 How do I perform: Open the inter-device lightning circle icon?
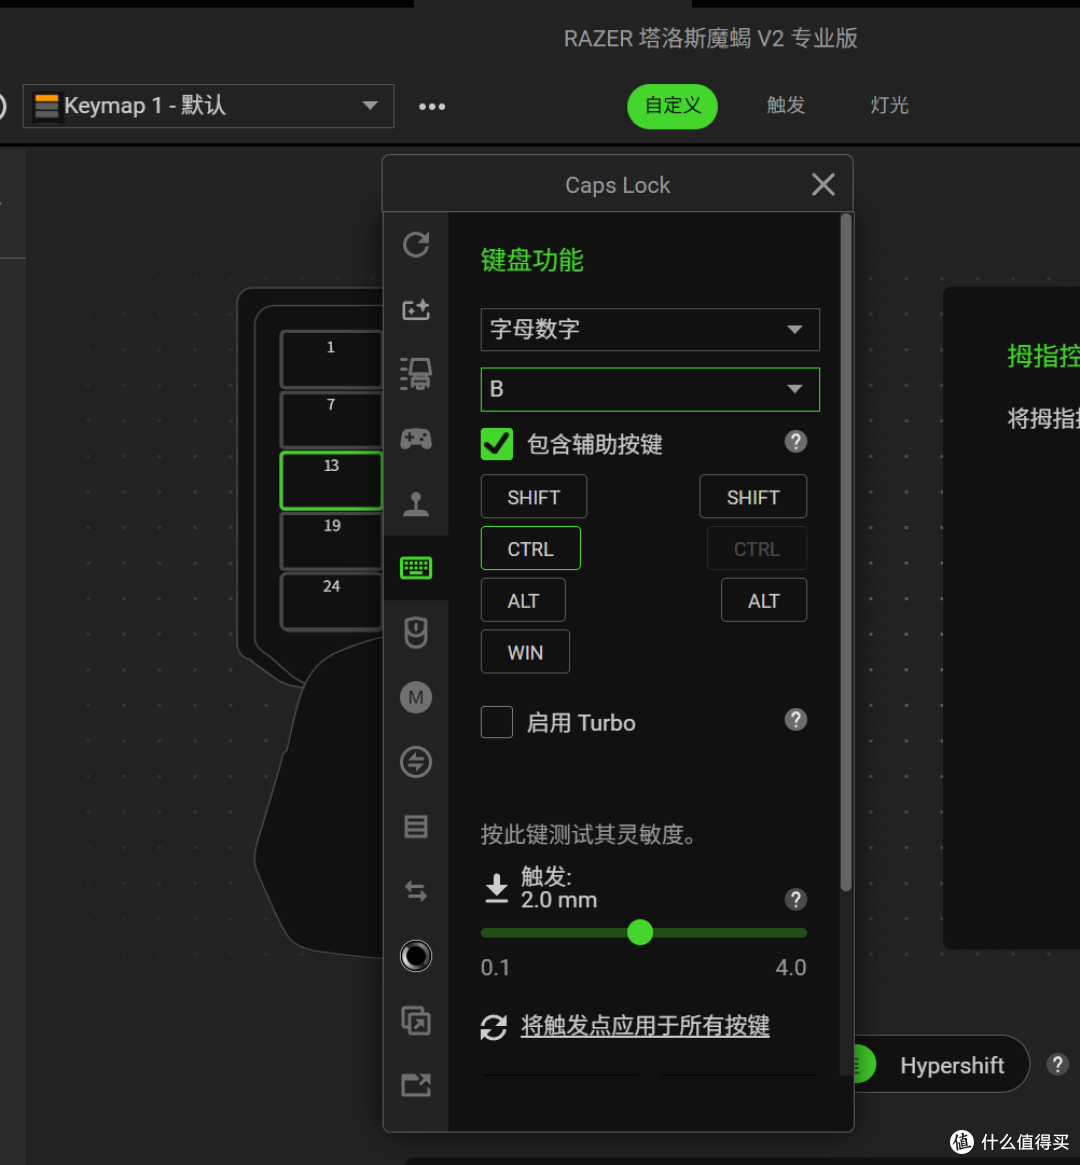[416, 762]
